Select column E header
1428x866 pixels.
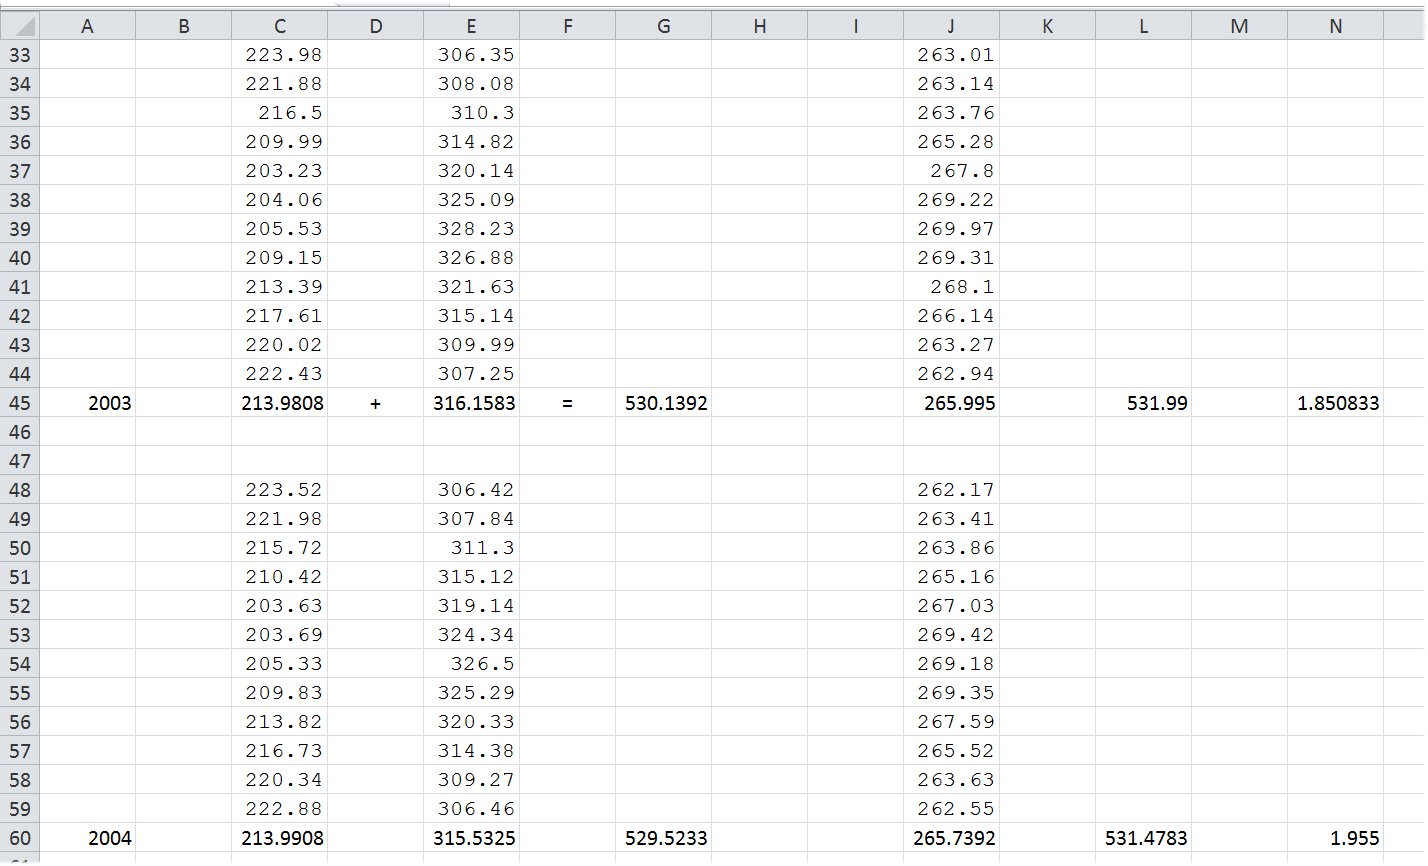[471, 26]
